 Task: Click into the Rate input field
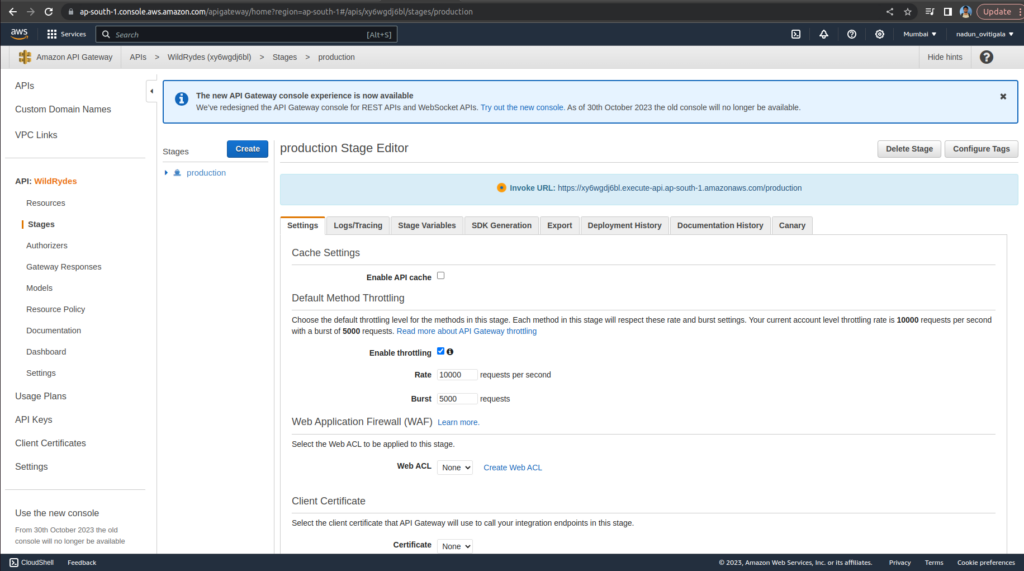pos(456,374)
